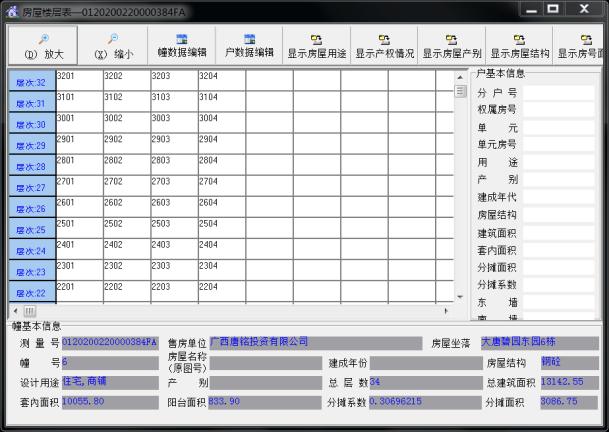Click 显示房屋产别 toolbar button
The image size is (609, 432).
452,45
